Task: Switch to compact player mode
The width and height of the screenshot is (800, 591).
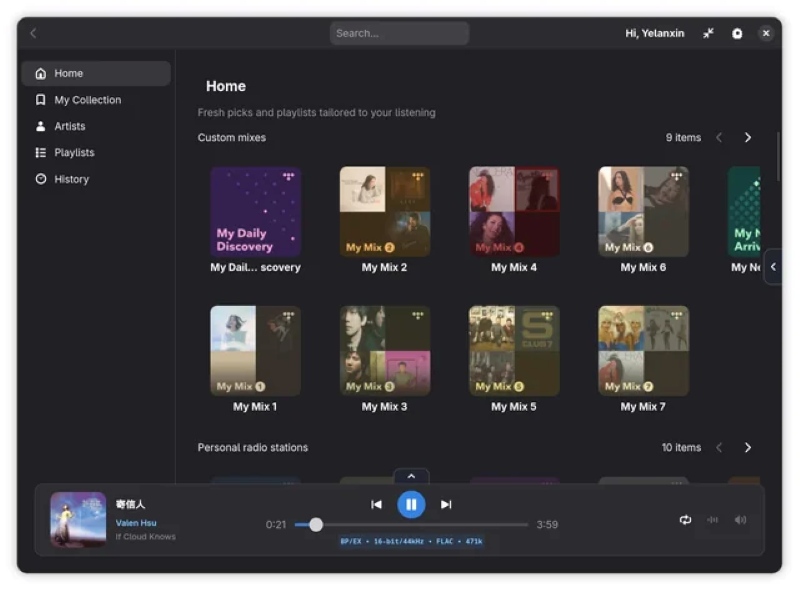Action: point(708,32)
